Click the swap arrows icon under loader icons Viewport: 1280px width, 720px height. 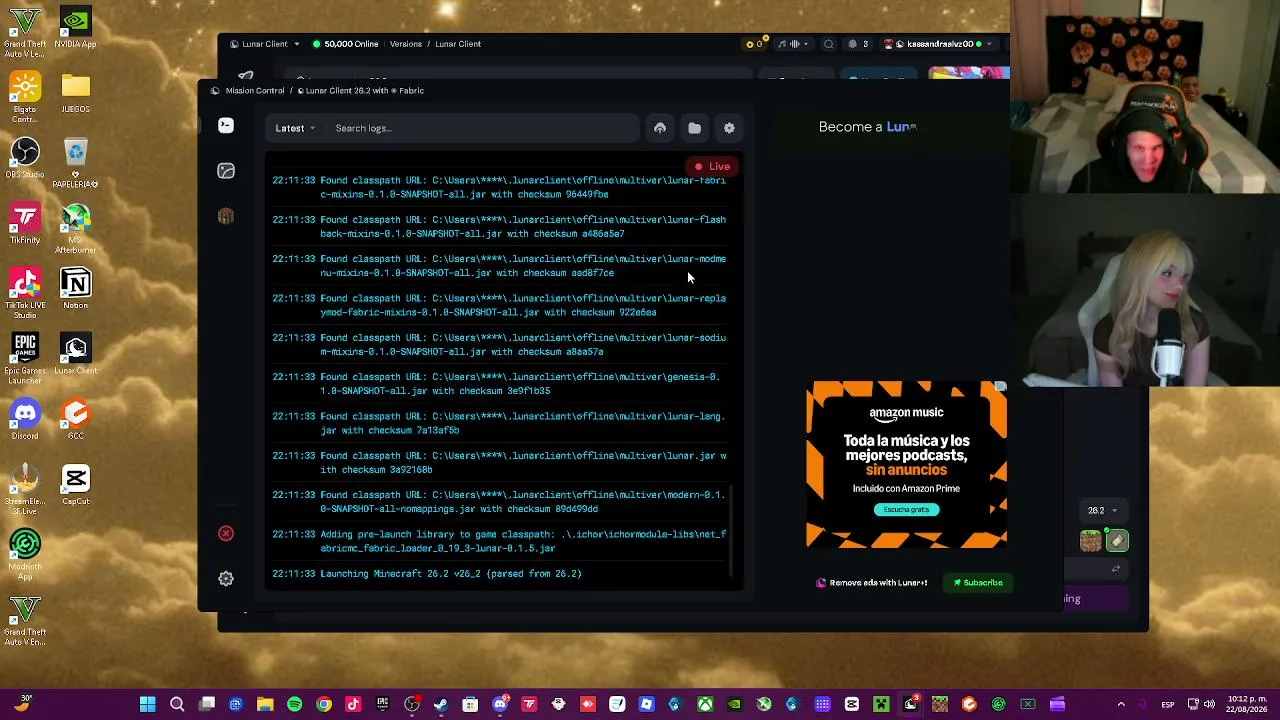click(x=1116, y=569)
